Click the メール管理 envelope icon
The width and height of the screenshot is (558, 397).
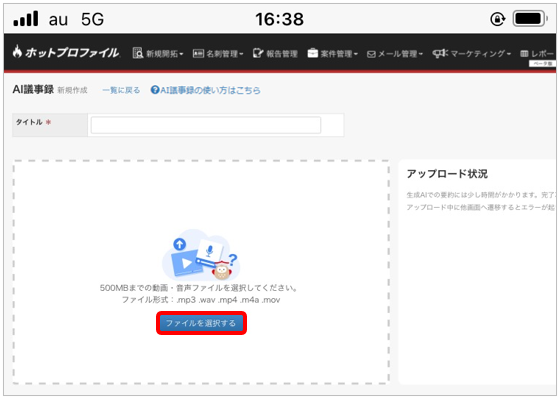click(371, 54)
